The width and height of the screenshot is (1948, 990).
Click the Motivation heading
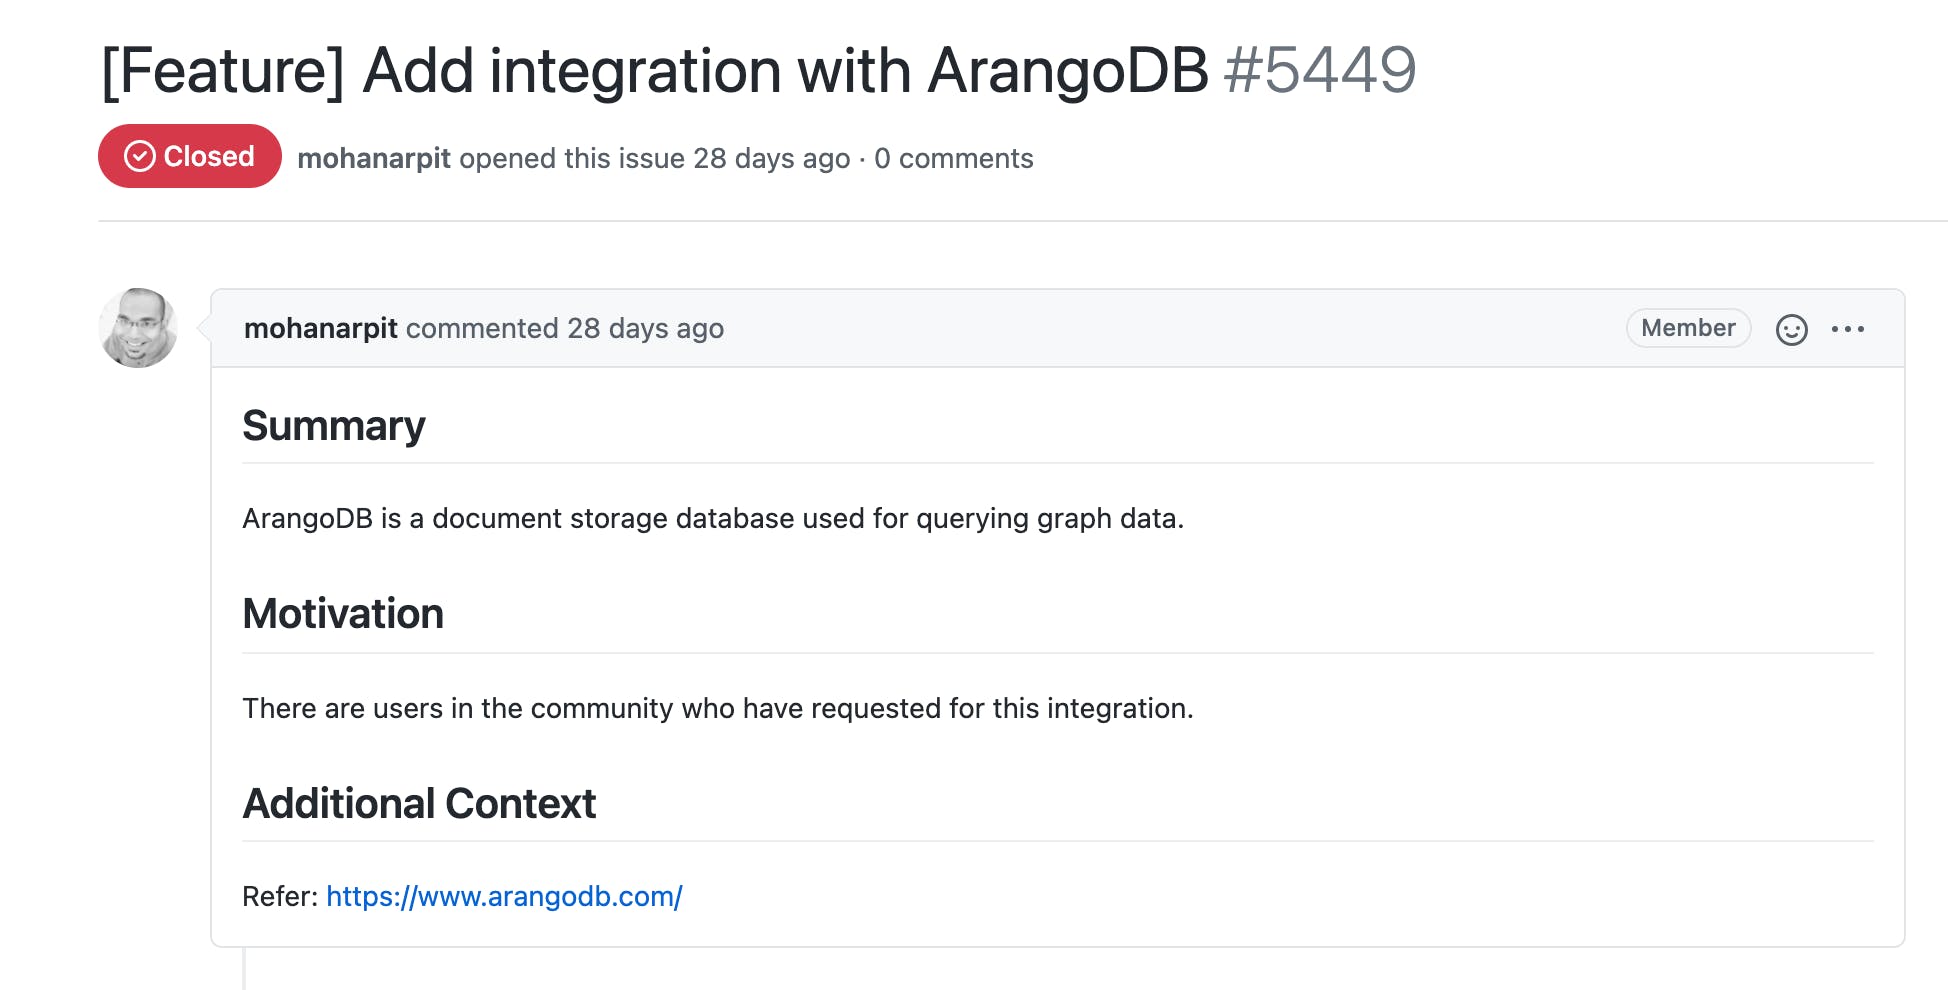pos(343,614)
